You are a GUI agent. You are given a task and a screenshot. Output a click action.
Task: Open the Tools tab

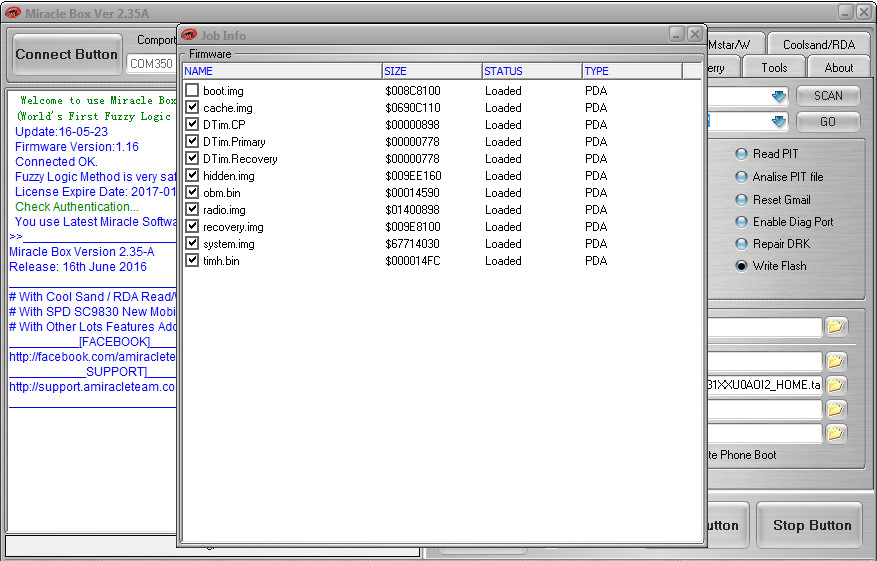[774, 68]
